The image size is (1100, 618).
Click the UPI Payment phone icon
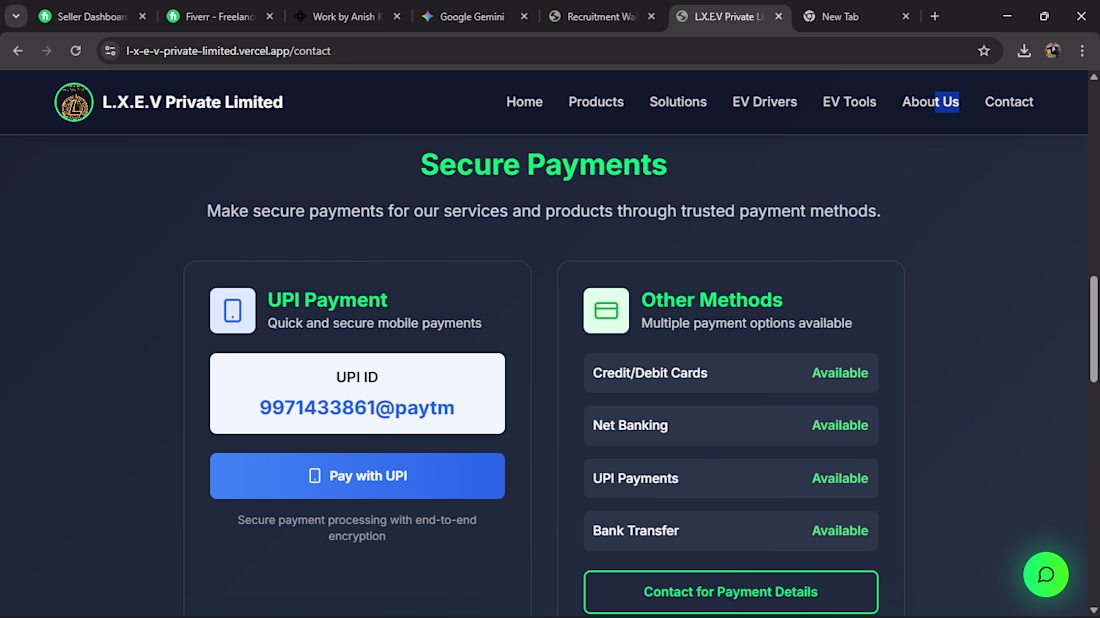232,311
